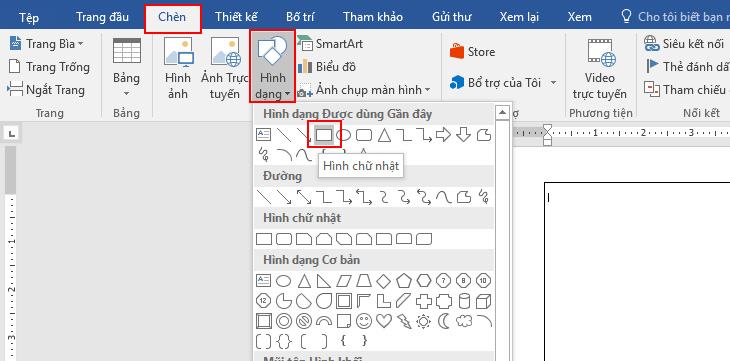Switch to the Bố trí tab
This screenshot has width=730, height=361.
(300, 17)
